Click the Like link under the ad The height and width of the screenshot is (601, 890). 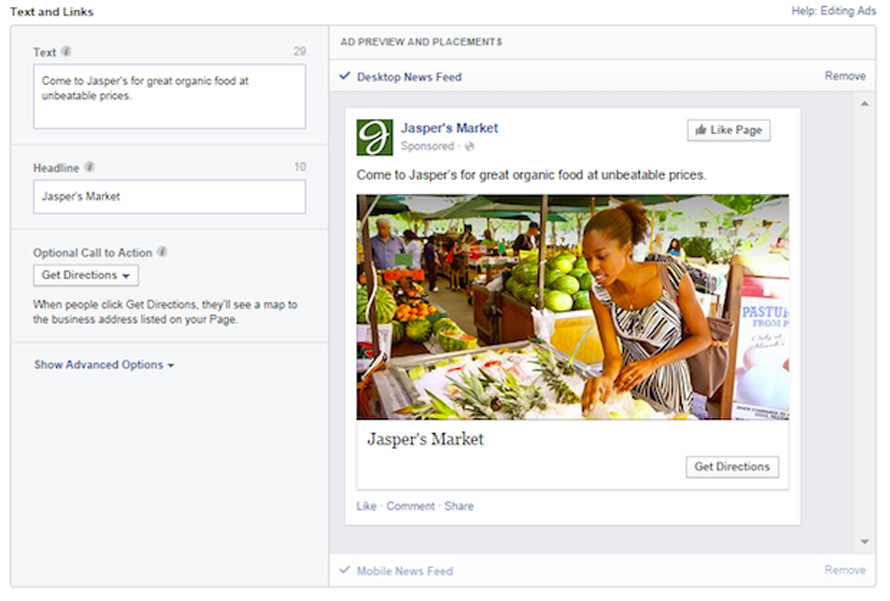click(366, 506)
